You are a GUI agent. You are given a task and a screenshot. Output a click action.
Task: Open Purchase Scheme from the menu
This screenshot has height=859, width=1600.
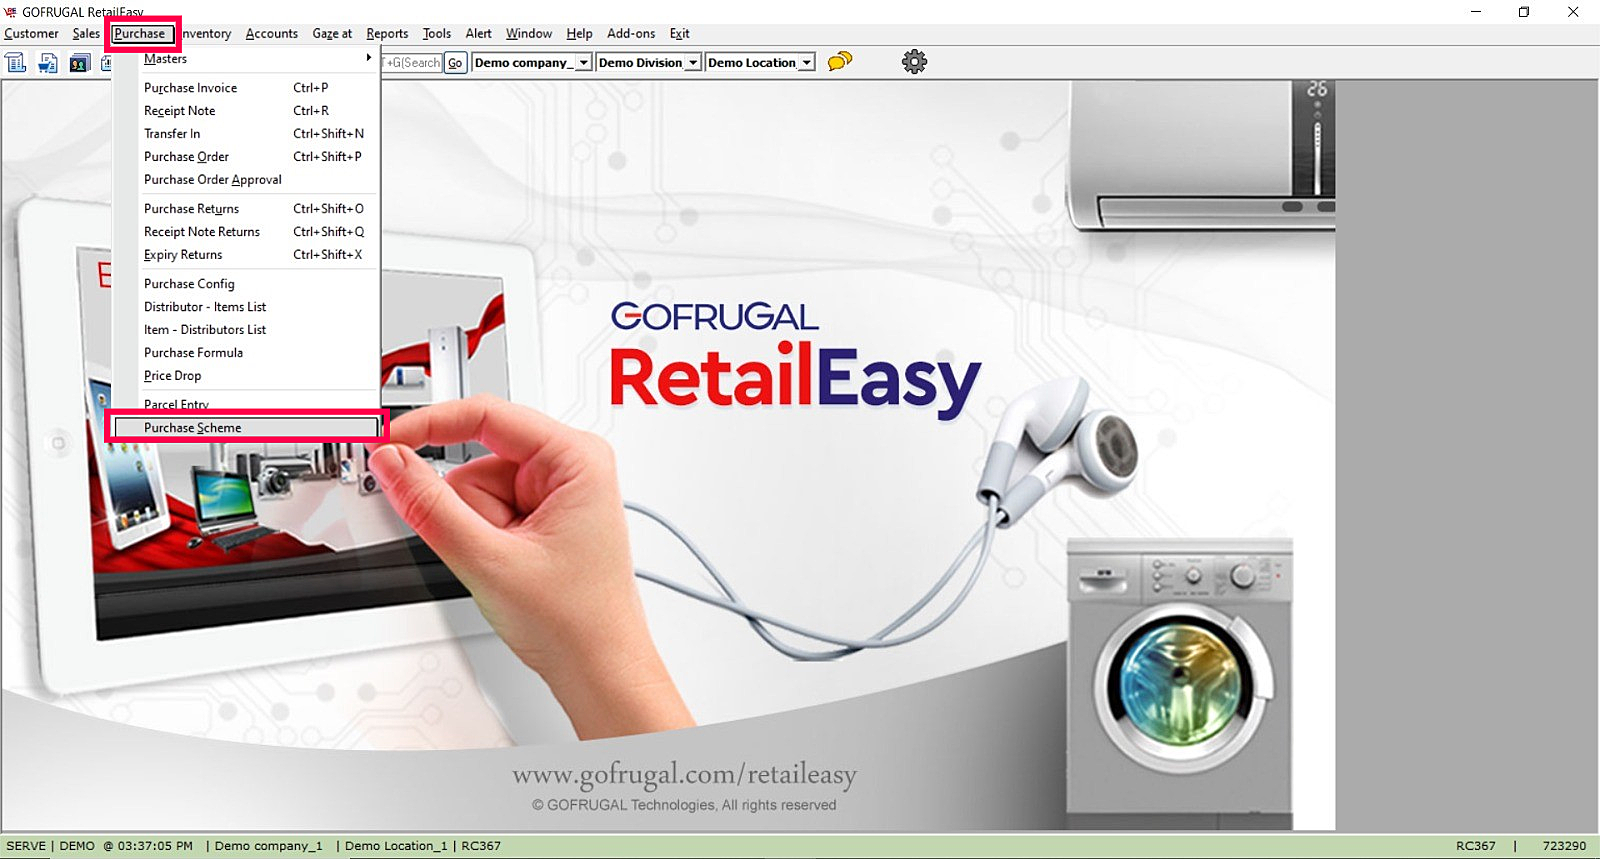pyautogui.click(x=247, y=428)
